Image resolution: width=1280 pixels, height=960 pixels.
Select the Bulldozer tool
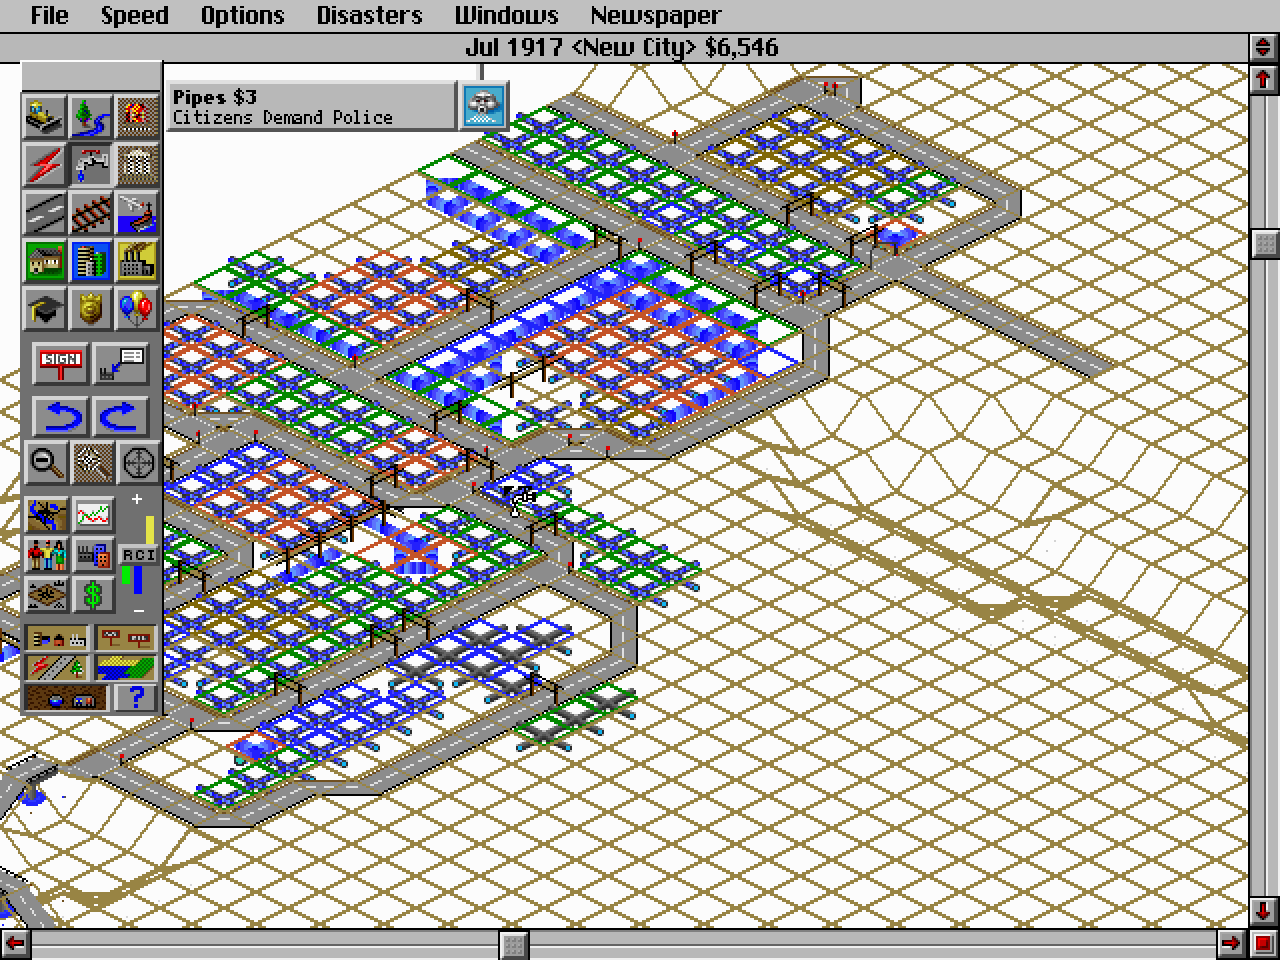[x=46, y=118]
